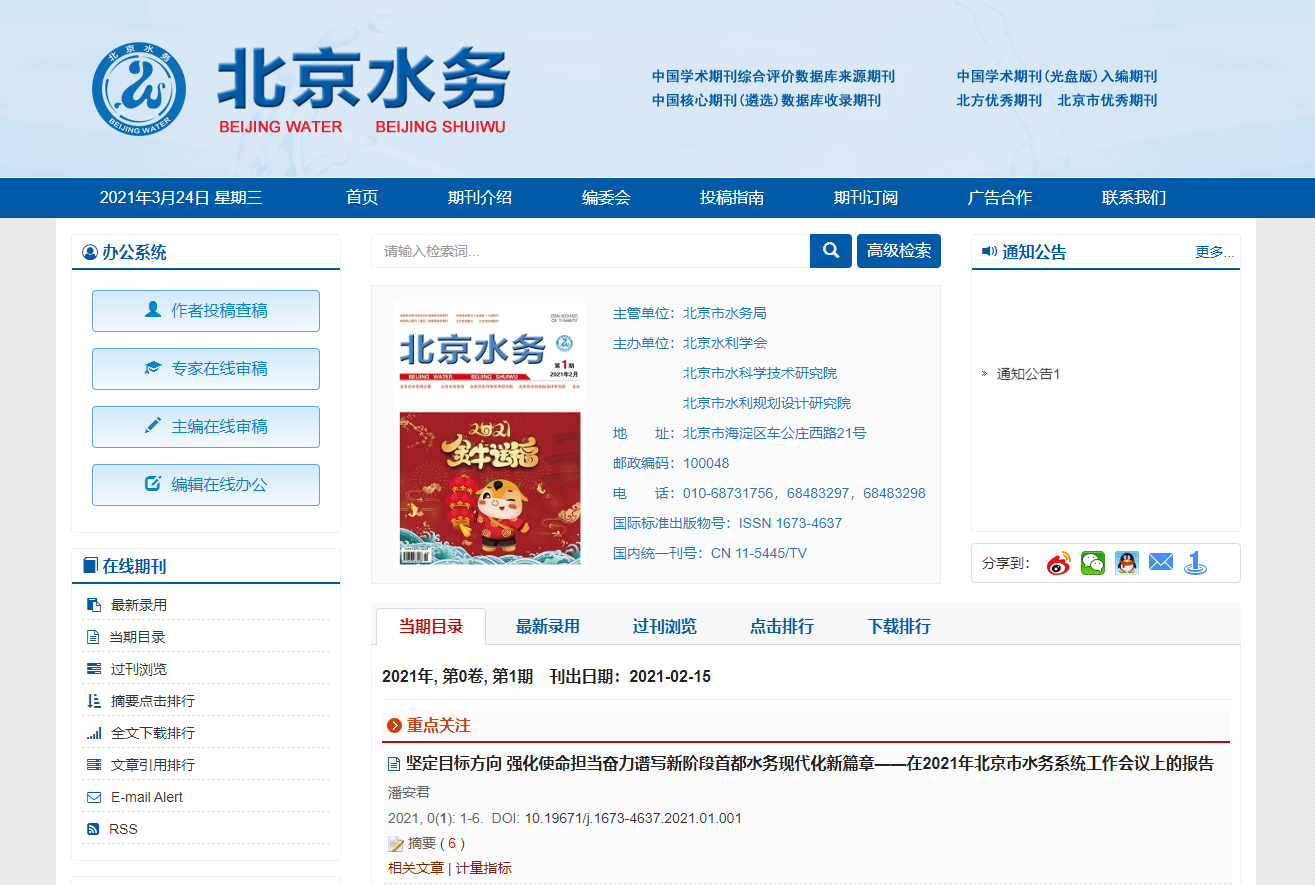Click the 北京水务 header title text
The image size is (1315, 885).
pyautogui.click(x=364, y=78)
